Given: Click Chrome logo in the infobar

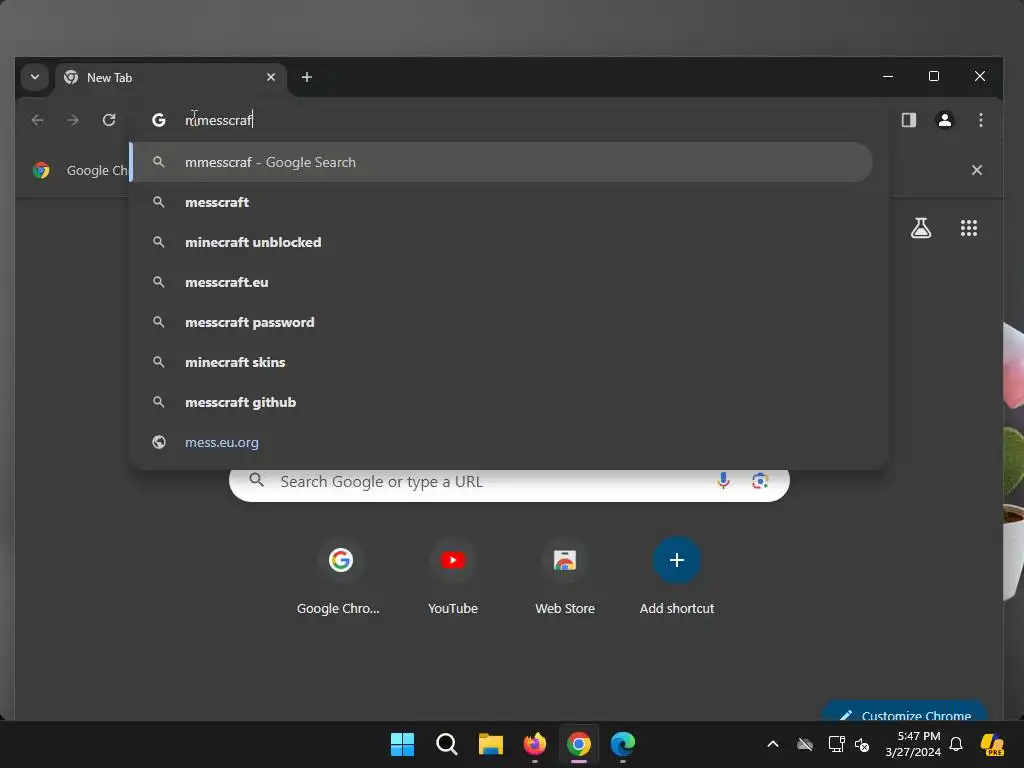Looking at the screenshot, I should (x=41, y=170).
